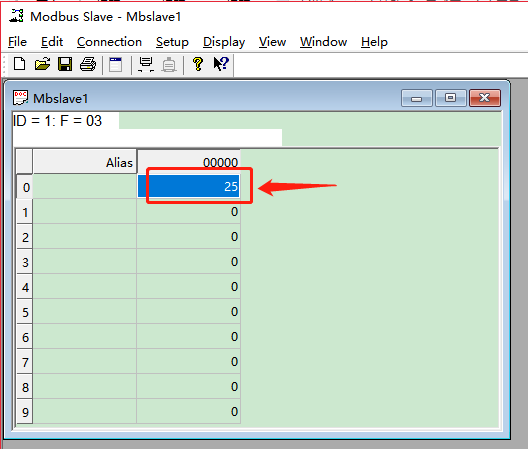Image resolution: width=528 pixels, height=449 pixels.
Task: Open the Window menu
Action: point(323,42)
